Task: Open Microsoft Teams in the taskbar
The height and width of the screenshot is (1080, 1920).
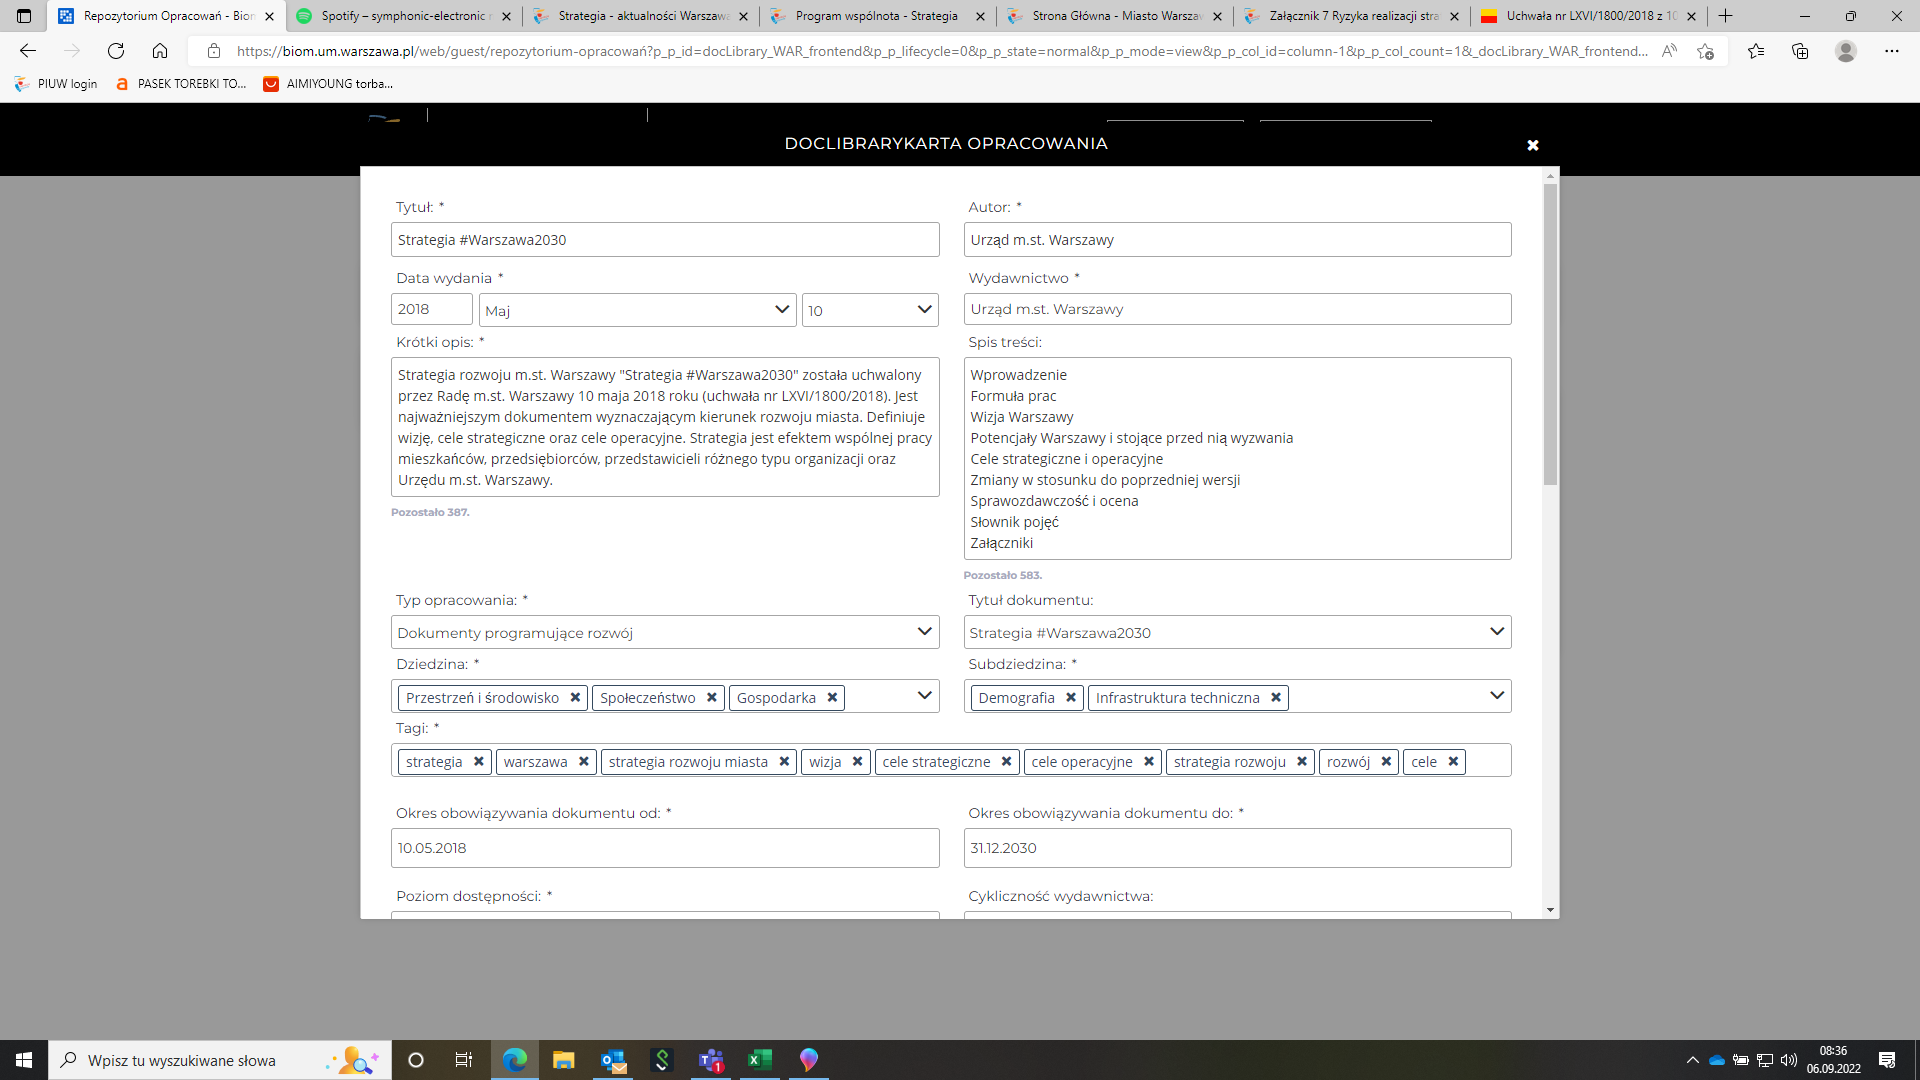Action: (711, 1060)
